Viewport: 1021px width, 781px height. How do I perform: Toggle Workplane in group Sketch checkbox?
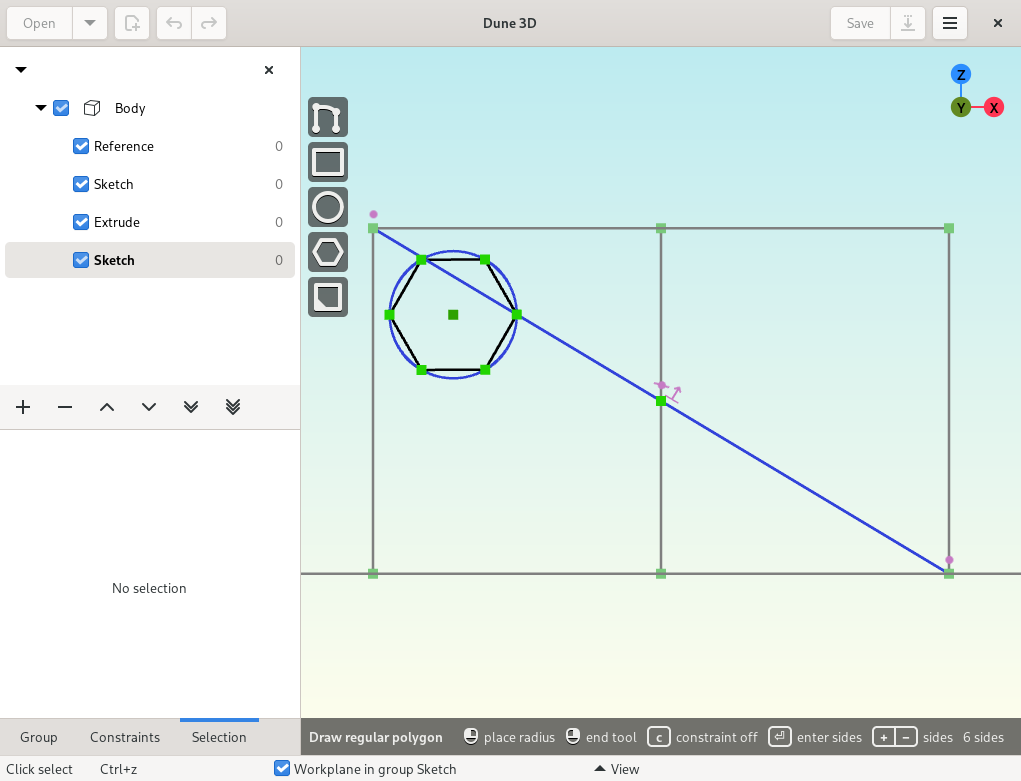[x=282, y=769]
